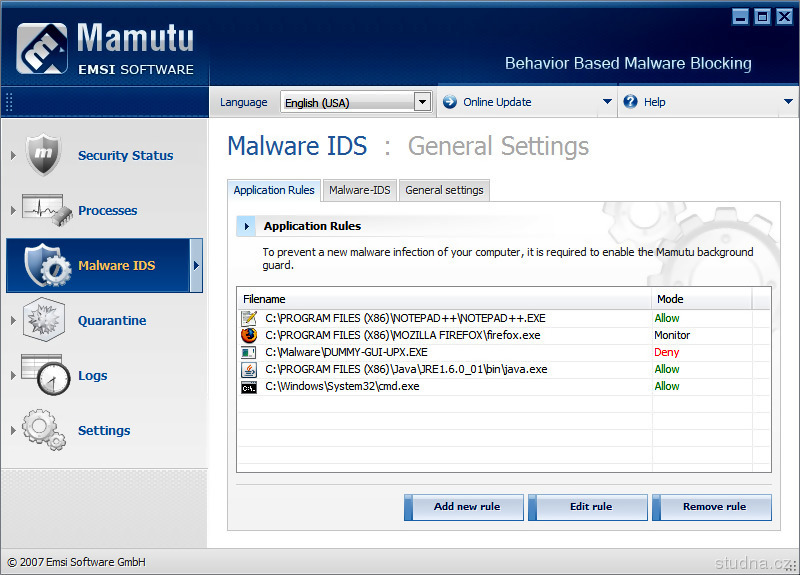
Task: Click the Java icon in rules list
Action: tap(249, 369)
